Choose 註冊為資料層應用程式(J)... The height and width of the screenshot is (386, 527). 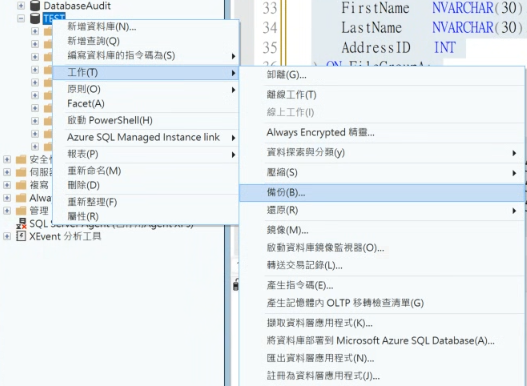[382, 376]
